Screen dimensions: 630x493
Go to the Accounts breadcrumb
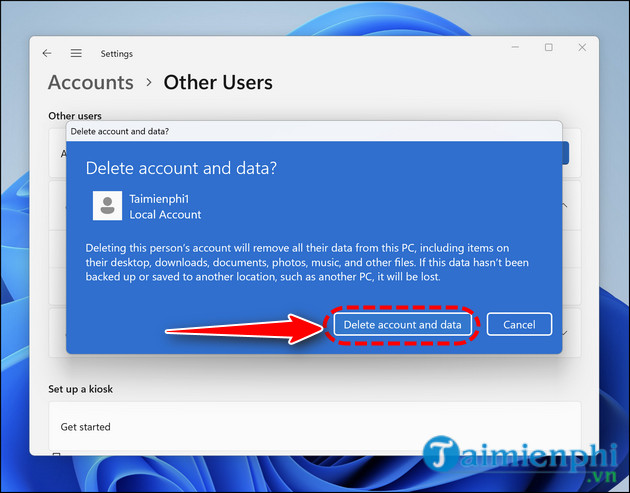point(90,83)
